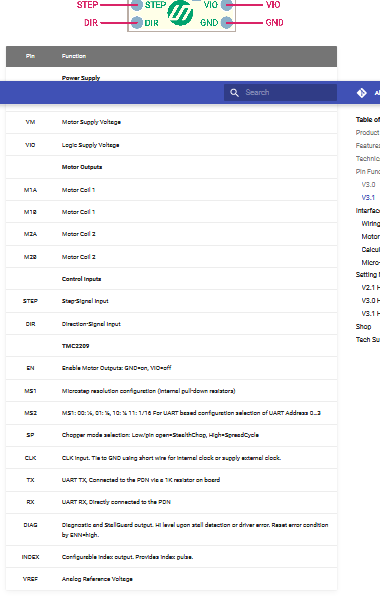Click the Pin column header
Screen dimensions: 380x604
click(x=30, y=56)
